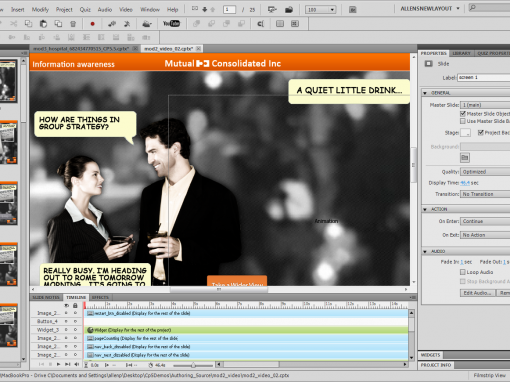
Task: Go to previous slide with up arrow
Action: (x=213, y=9)
